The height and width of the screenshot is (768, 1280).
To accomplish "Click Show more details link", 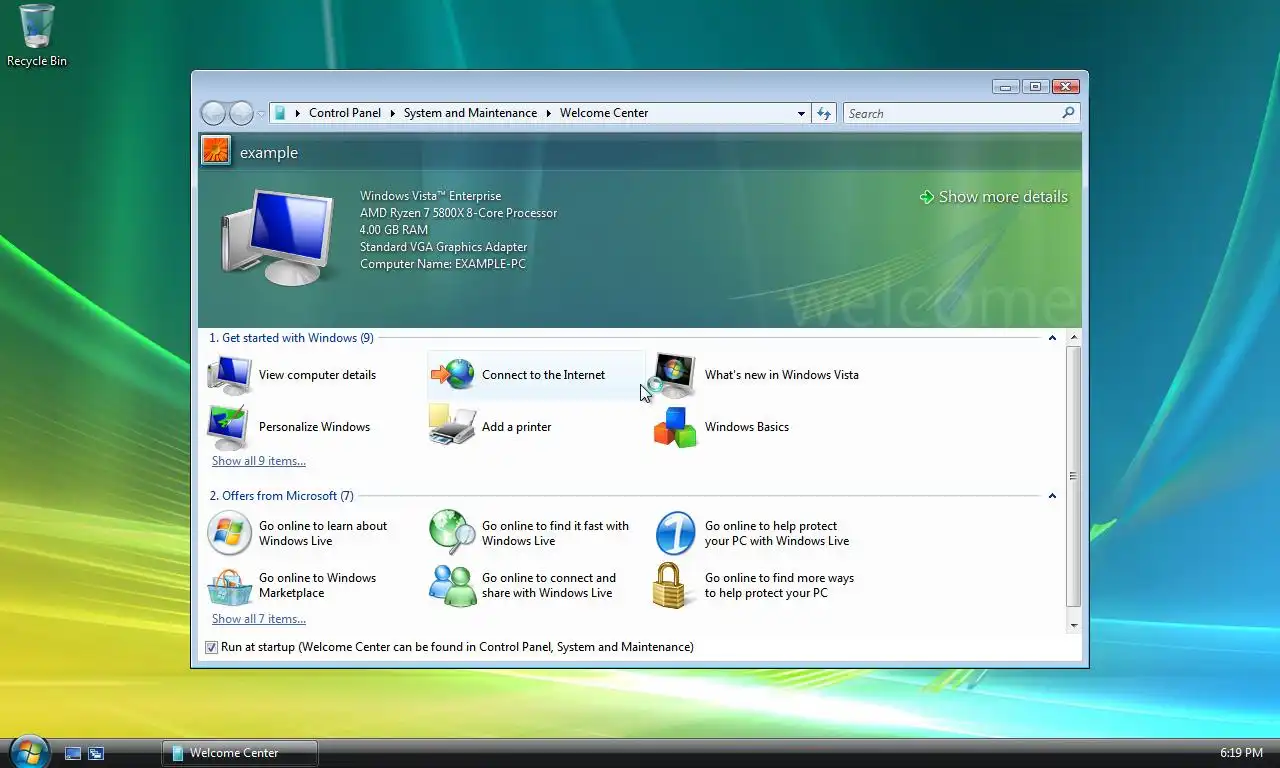I will 994,197.
